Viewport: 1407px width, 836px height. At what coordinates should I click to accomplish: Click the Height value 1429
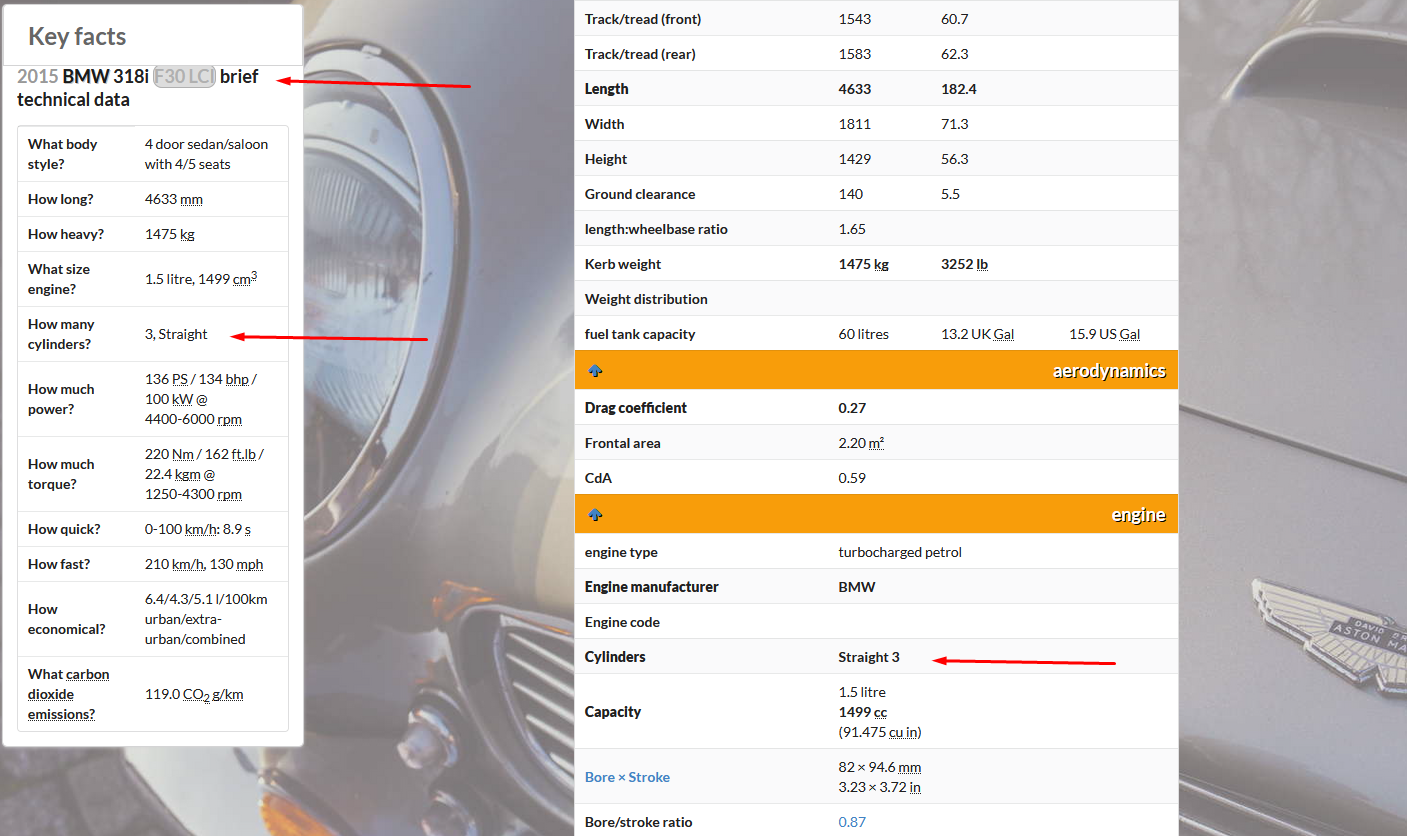click(x=855, y=159)
